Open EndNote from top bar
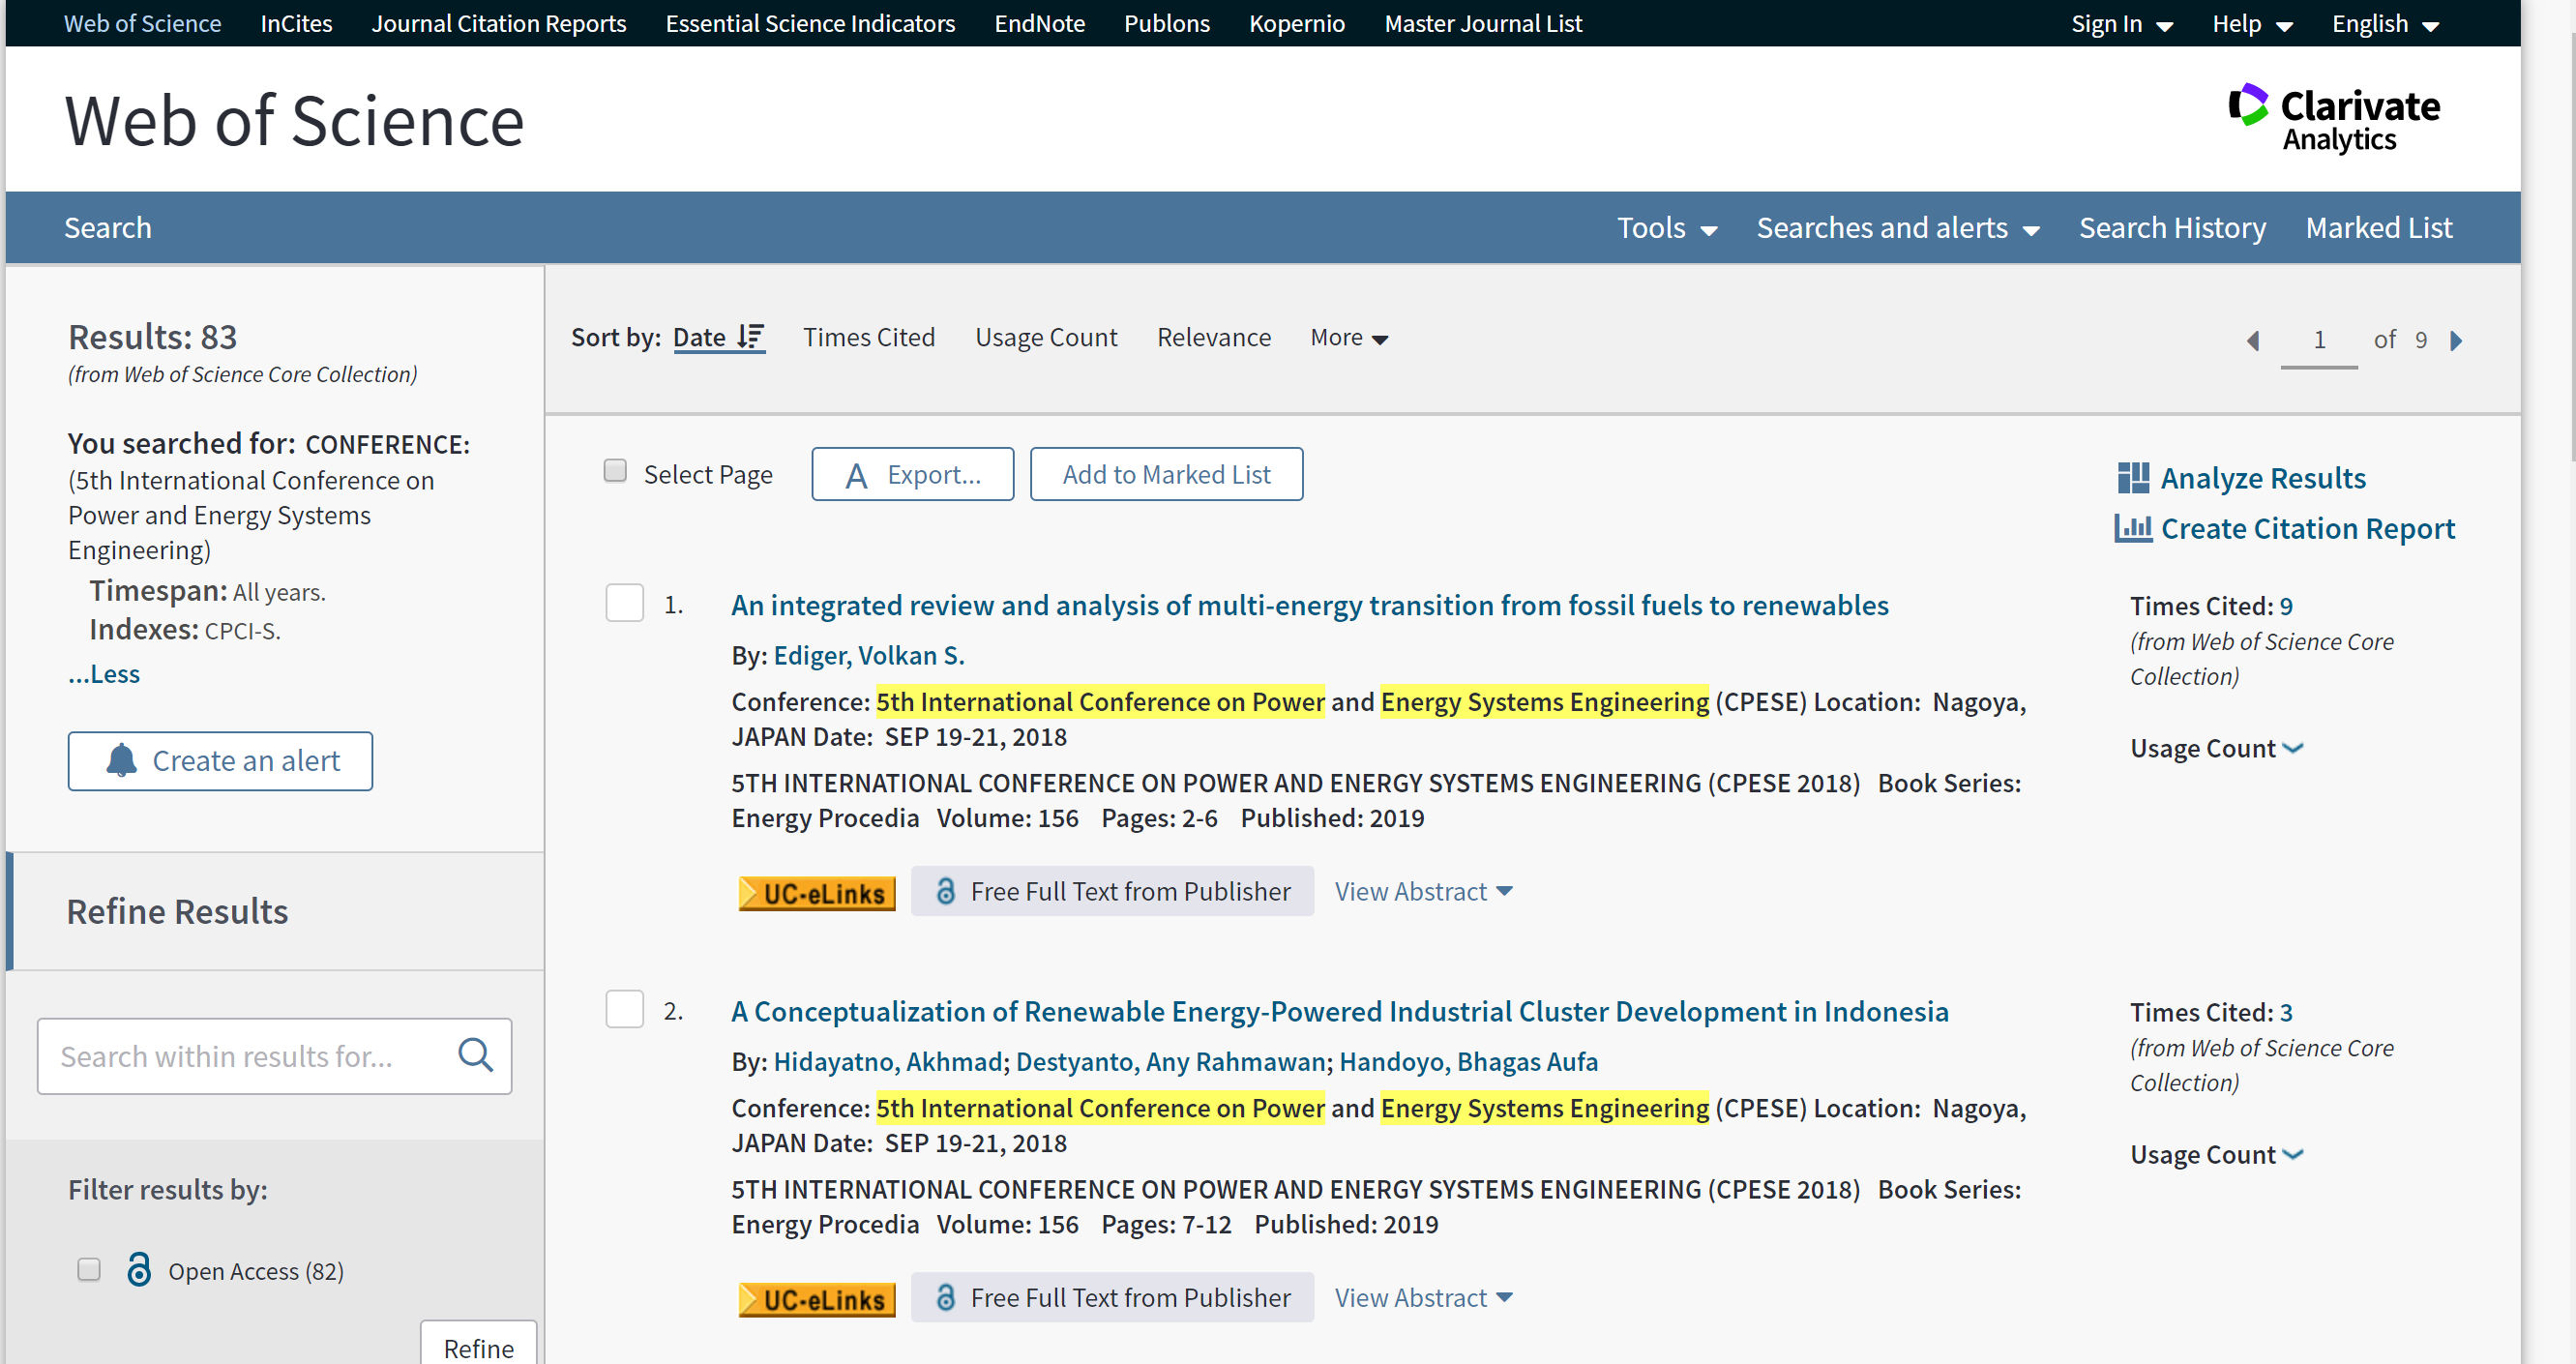The width and height of the screenshot is (2576, 1364). pyautogui.click(x=1039, y=24)
